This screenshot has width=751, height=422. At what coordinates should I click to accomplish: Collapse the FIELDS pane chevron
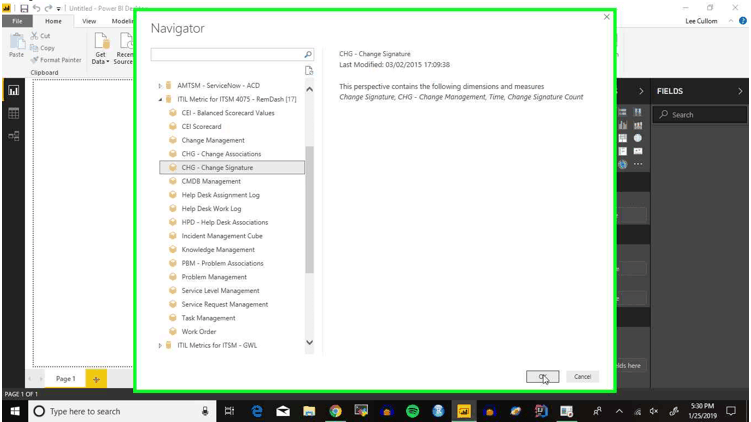coord(740,91)
